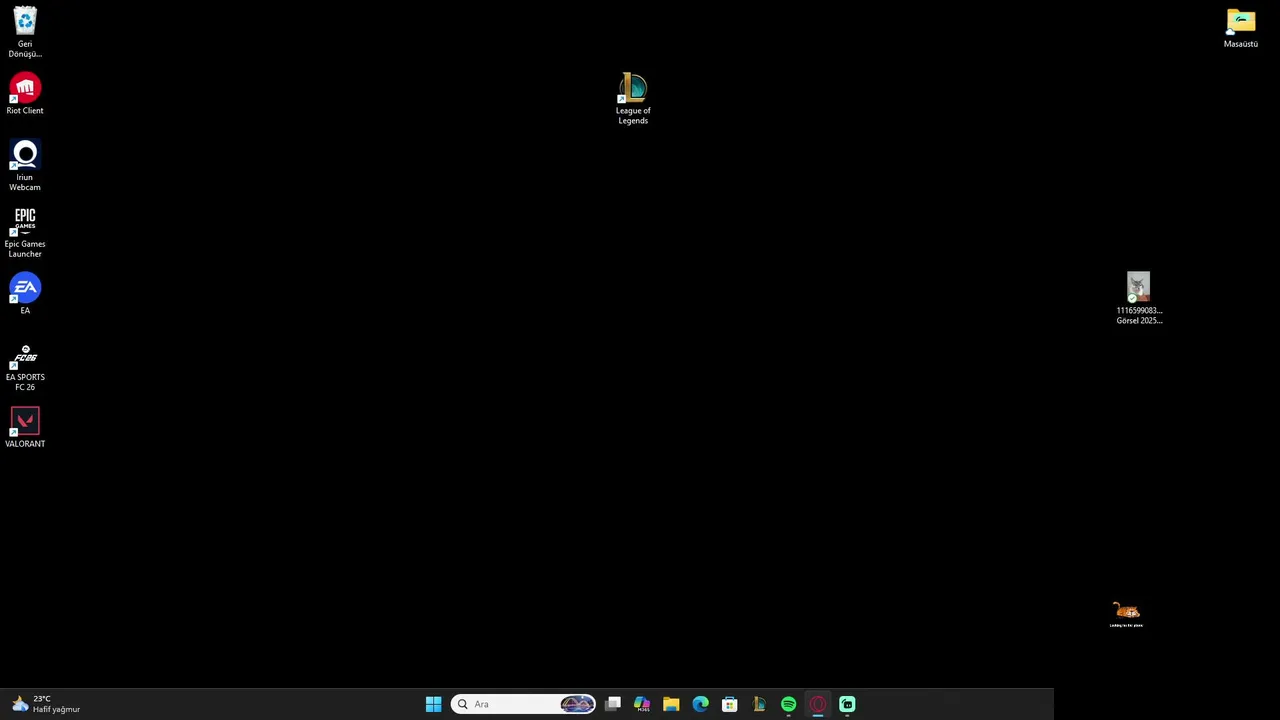Open the weather widget showing Hafif yağmur

(46, 704)
